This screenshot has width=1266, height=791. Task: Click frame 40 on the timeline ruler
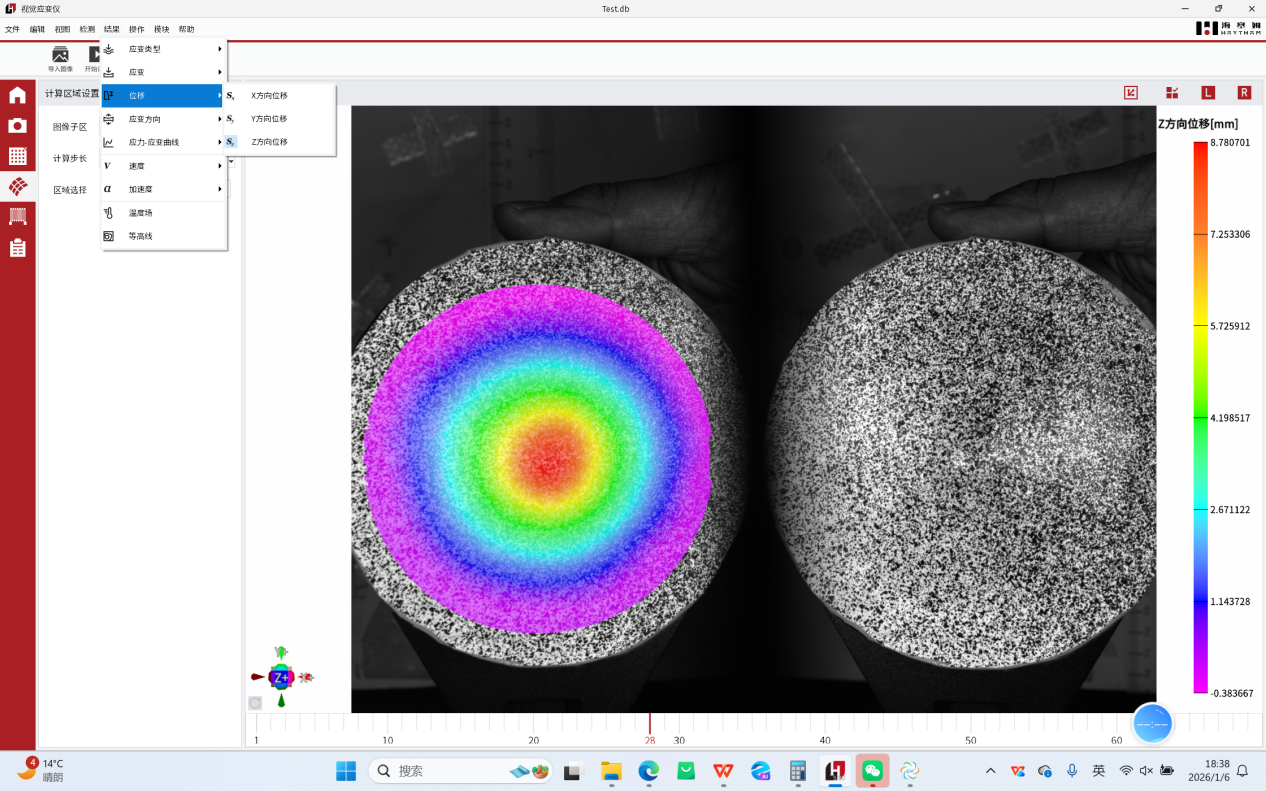(825, 731)
